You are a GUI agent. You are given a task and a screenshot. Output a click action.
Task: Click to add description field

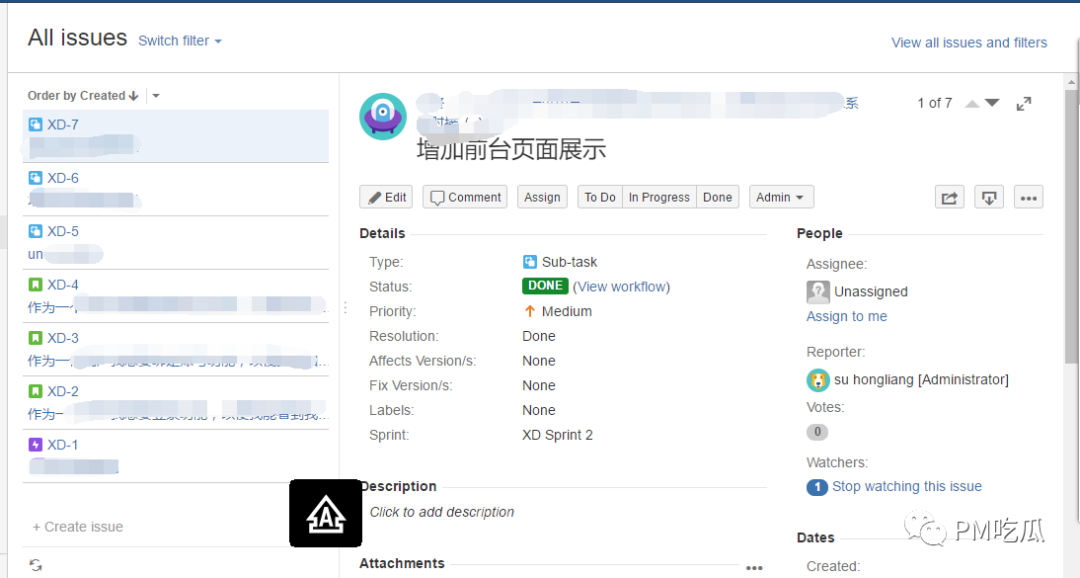(x=442, y=512)
